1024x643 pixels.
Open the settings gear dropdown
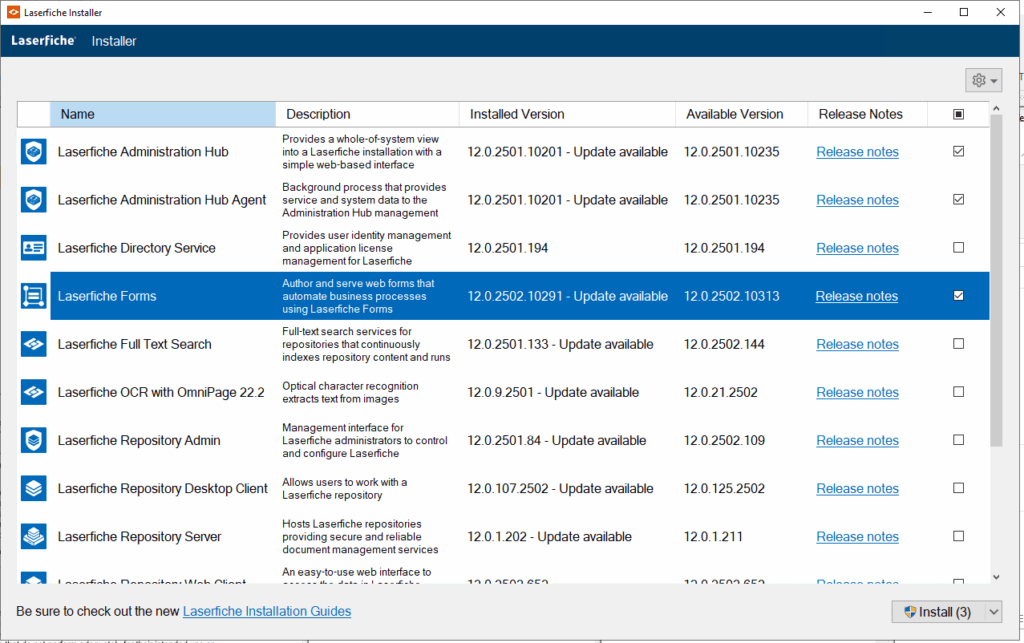click(x=983, y=81)
